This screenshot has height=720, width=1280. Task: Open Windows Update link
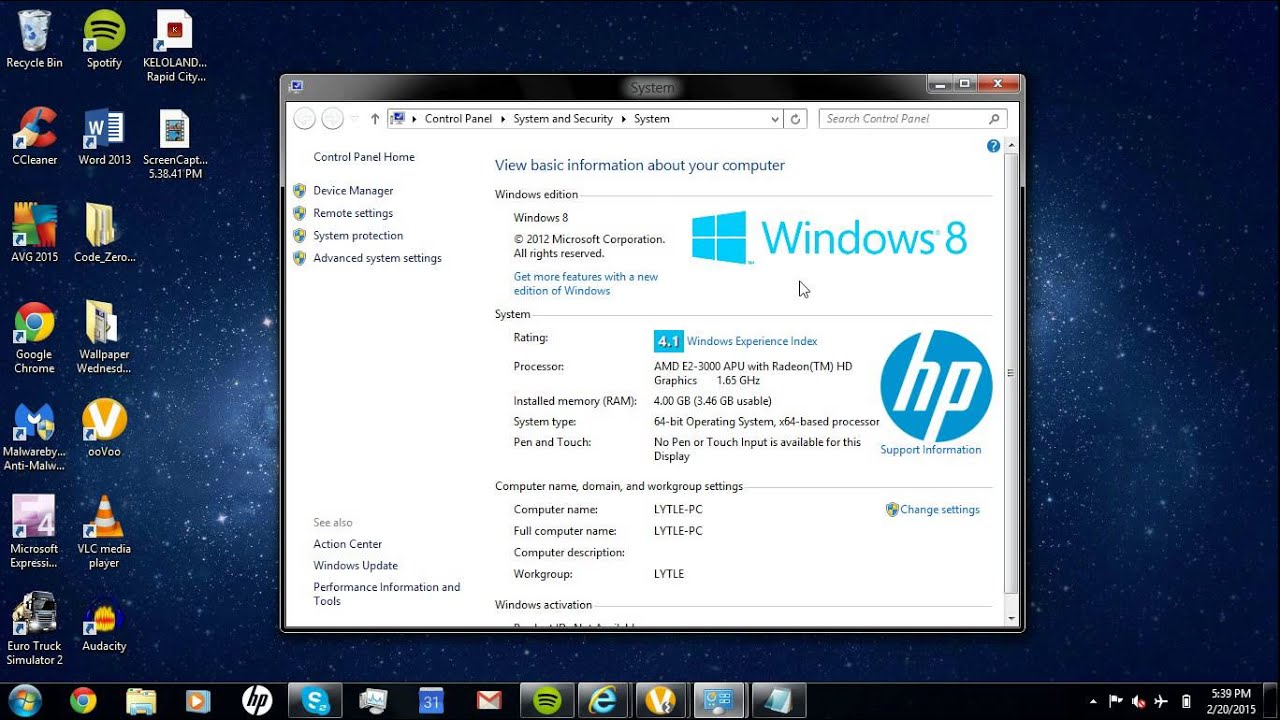356,566
